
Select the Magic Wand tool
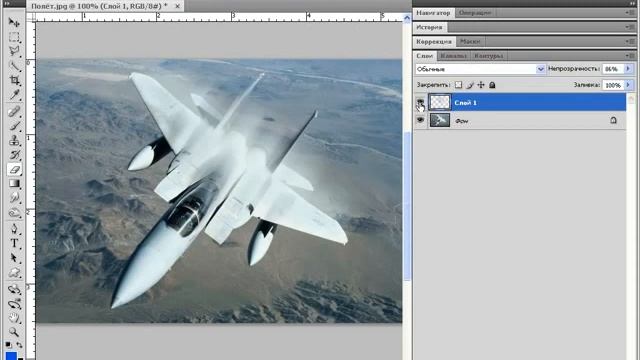coord(14,66)
